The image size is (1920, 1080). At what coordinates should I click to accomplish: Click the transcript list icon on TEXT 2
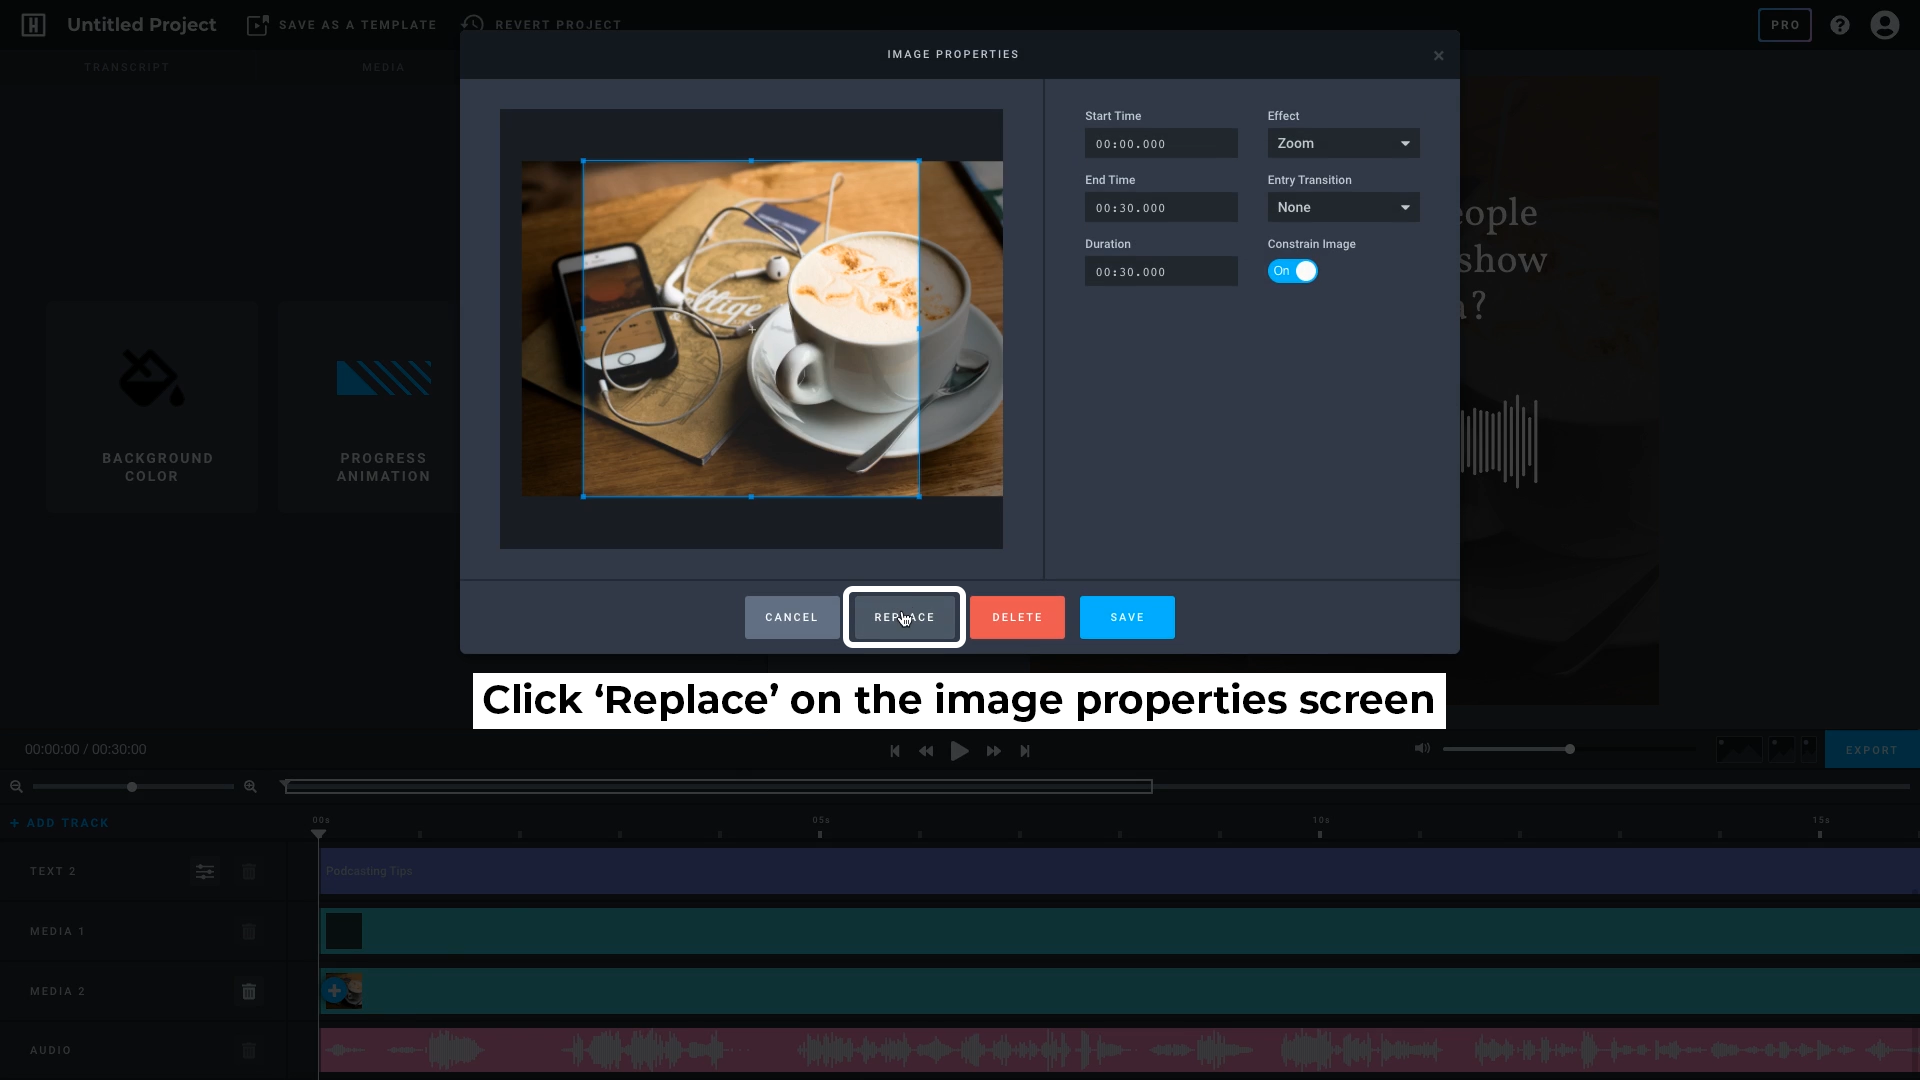point(204,870)
